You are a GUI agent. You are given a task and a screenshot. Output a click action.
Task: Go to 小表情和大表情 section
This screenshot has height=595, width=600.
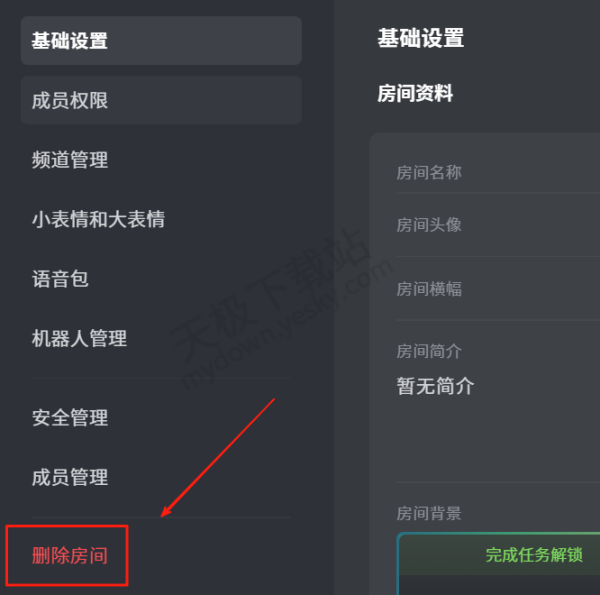click(x=98, y=219)
